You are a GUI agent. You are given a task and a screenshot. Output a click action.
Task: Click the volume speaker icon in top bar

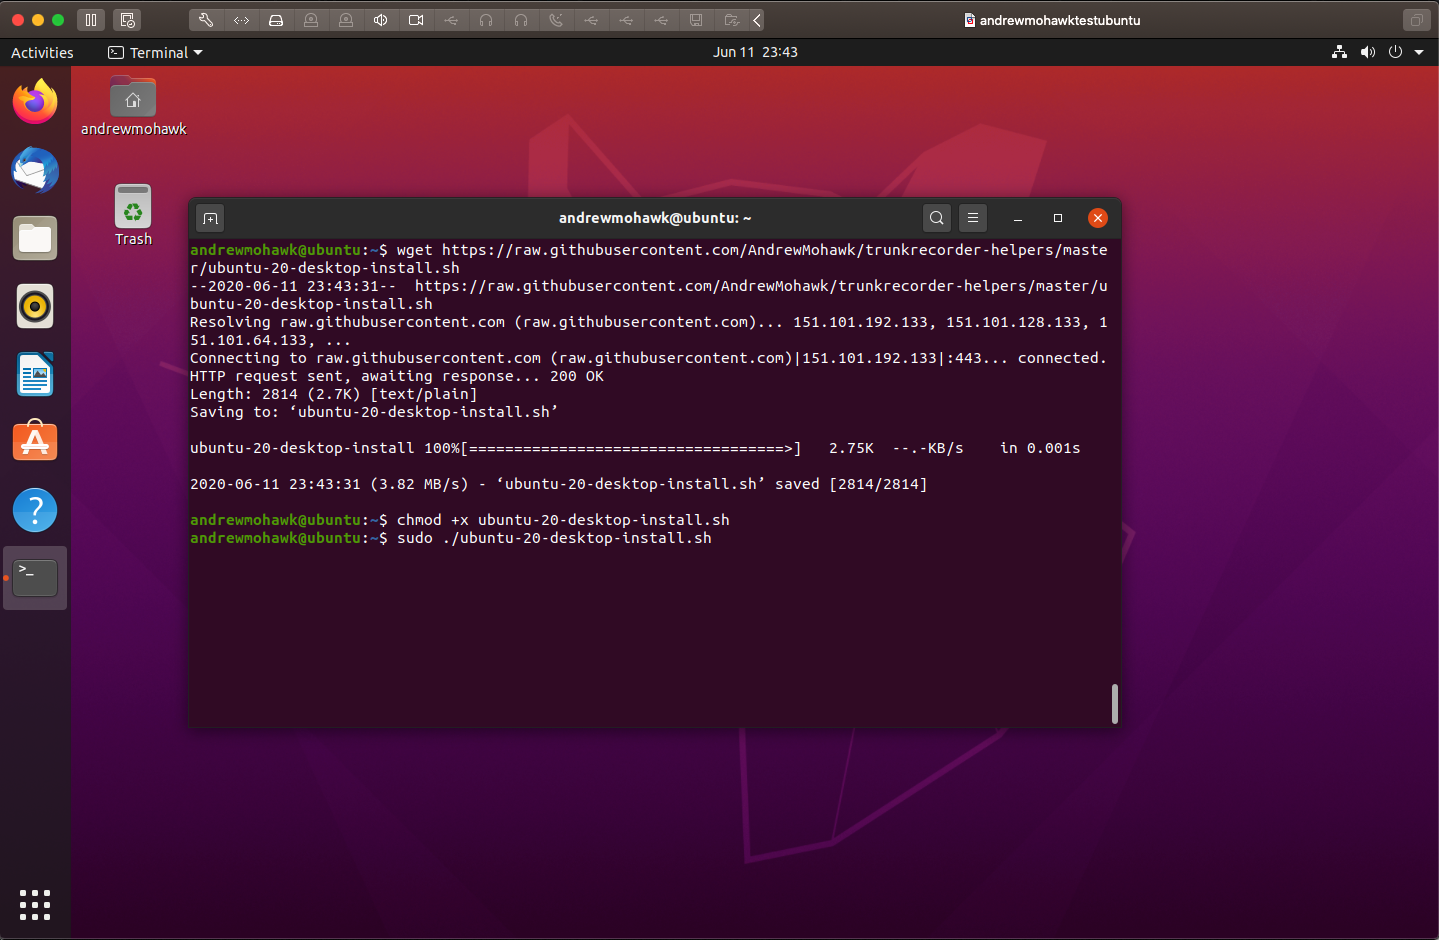(1367, 52)
